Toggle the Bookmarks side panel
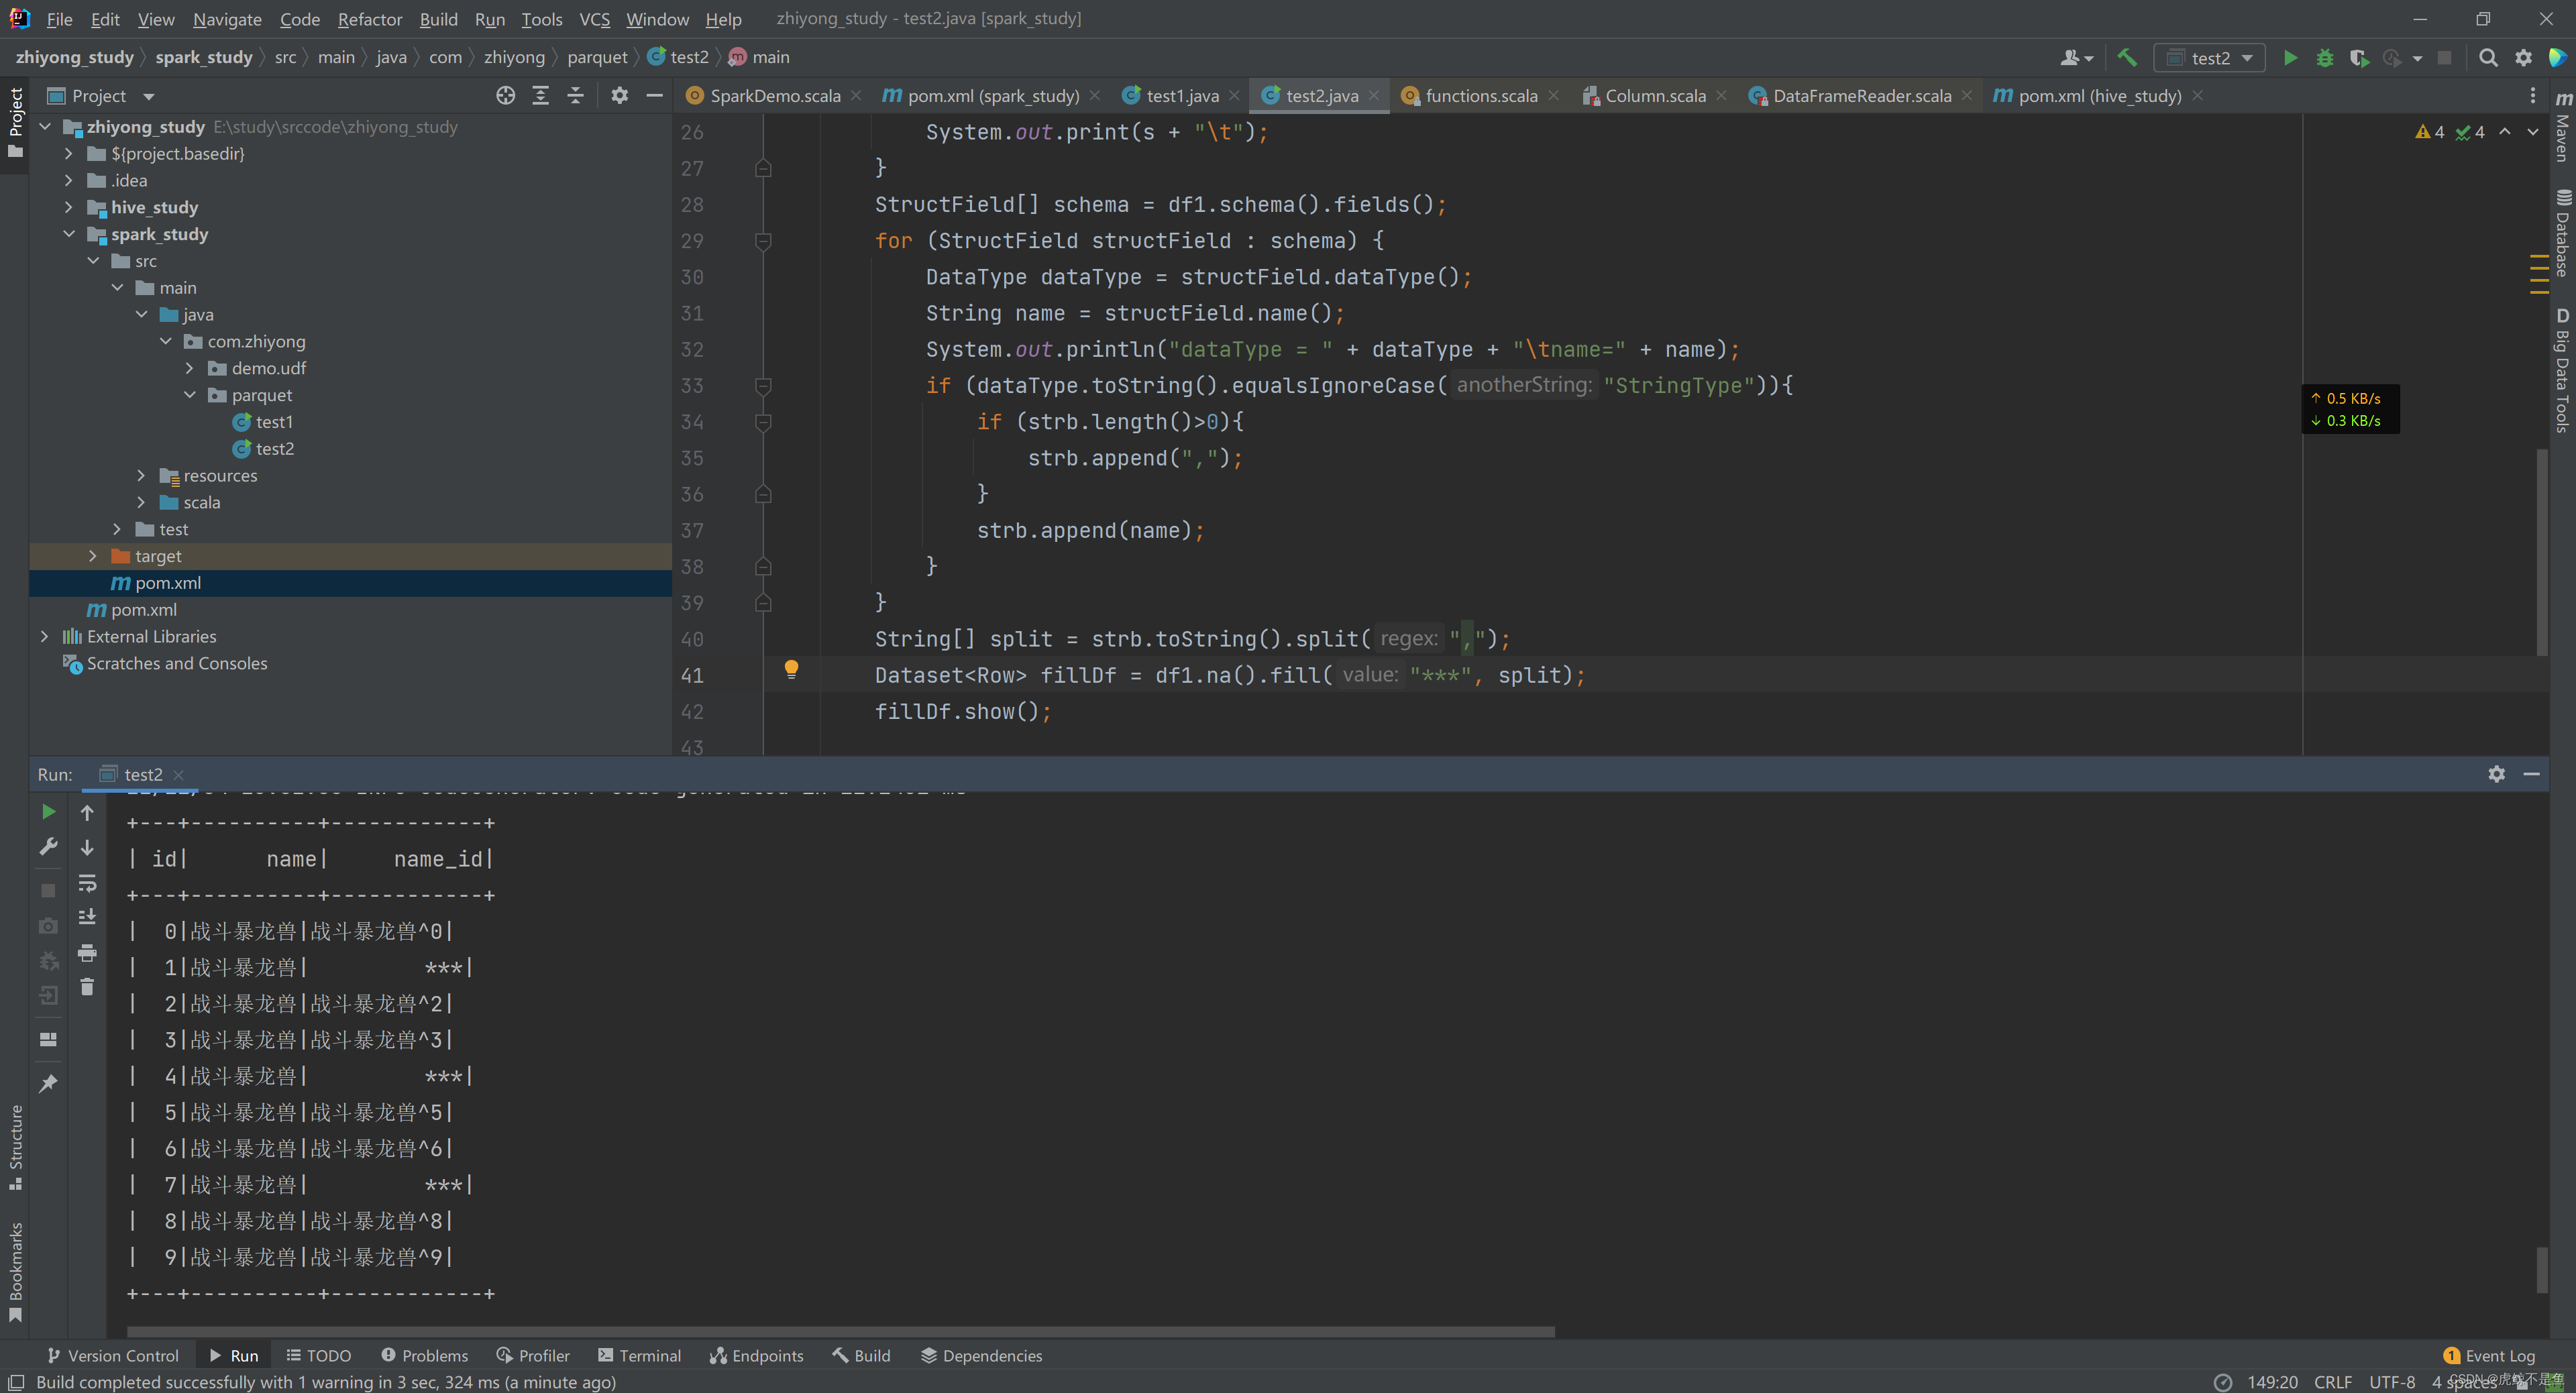This screenshot has width=2576, height=1393. 15,1272
